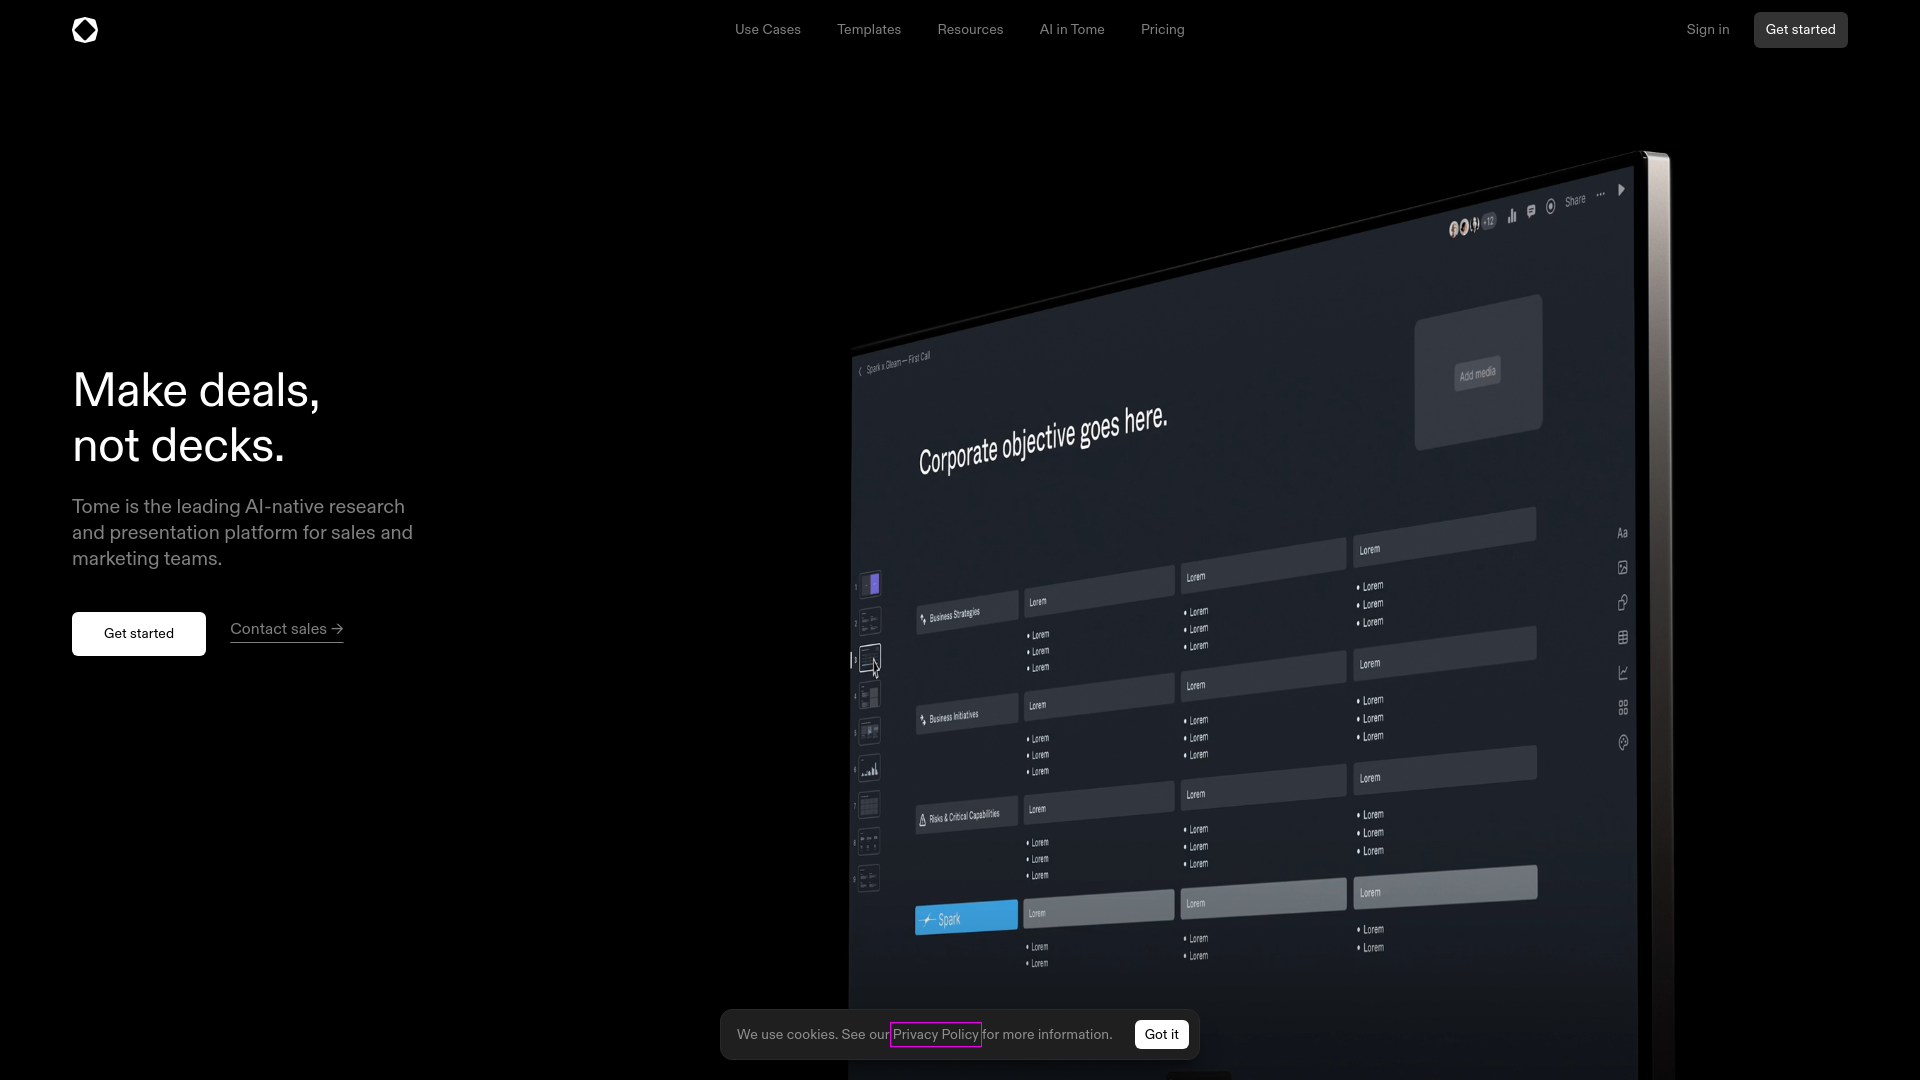Open the Use Cases menu
Image resolution: width=1920 pixels, height=1080 pixels.
coord(767,30)
